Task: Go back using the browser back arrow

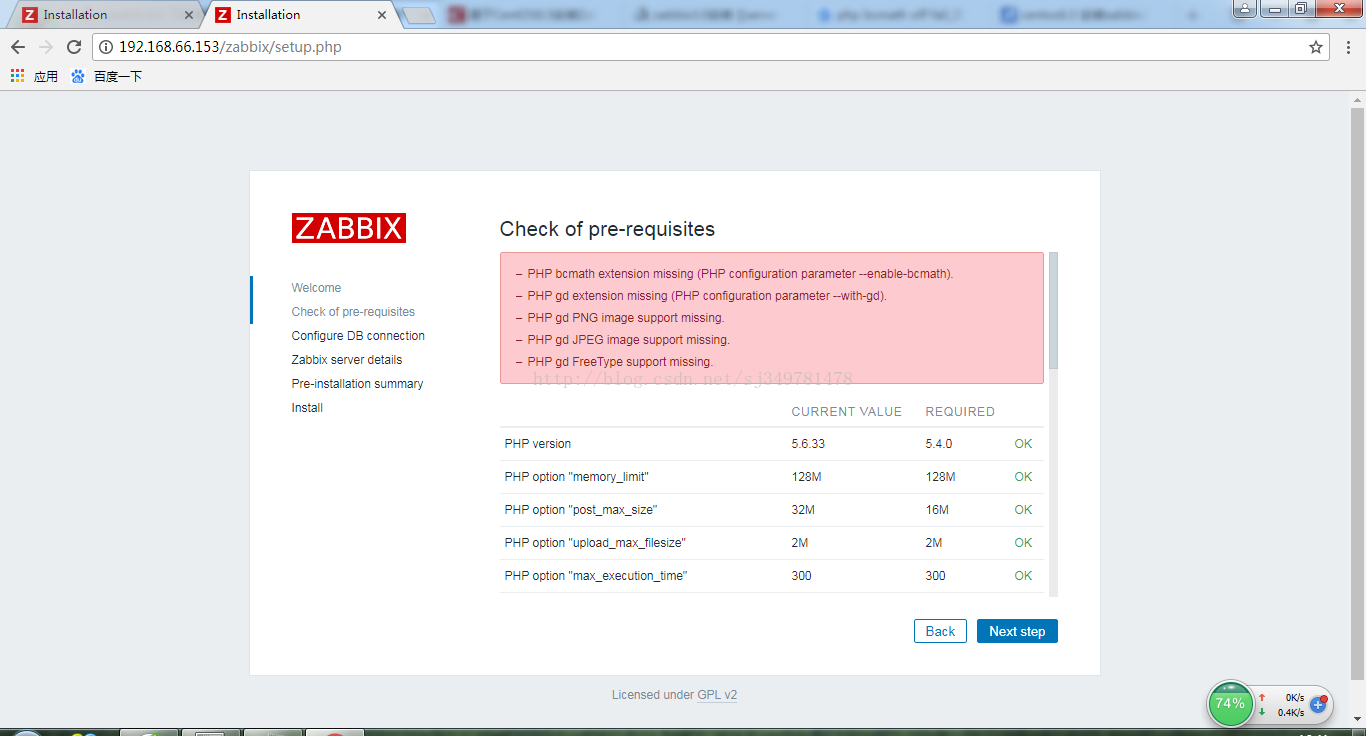Action: click(x=18, y=47)
